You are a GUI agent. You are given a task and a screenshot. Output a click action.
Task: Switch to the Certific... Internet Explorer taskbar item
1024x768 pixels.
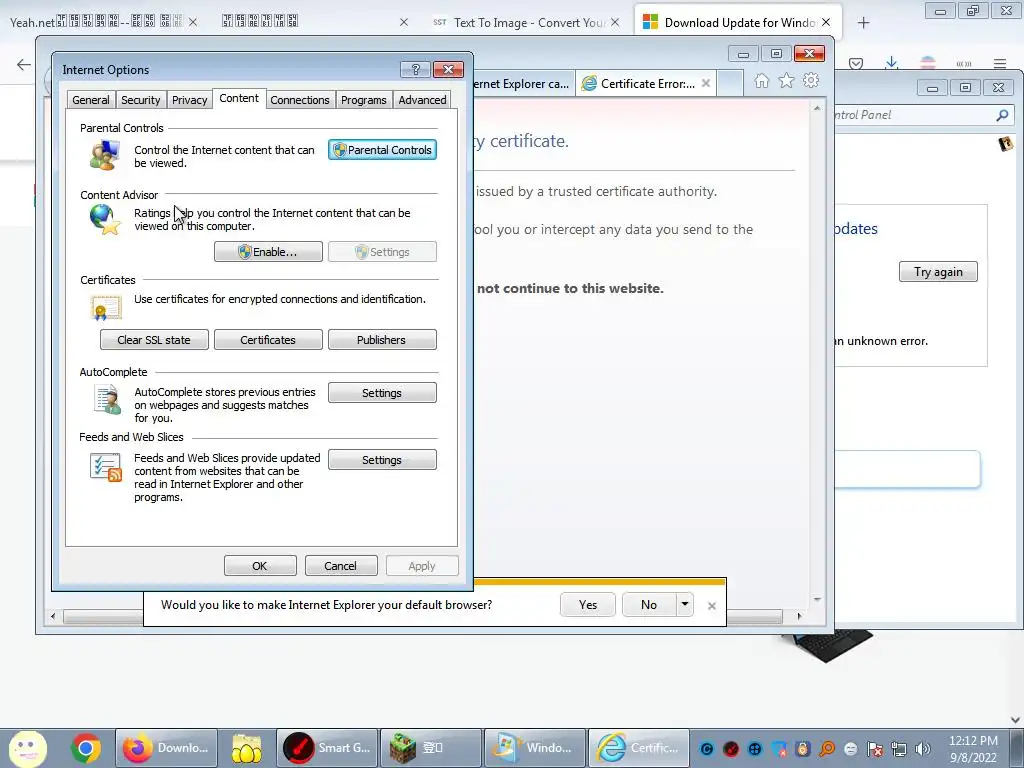click(x=639, y=748)
